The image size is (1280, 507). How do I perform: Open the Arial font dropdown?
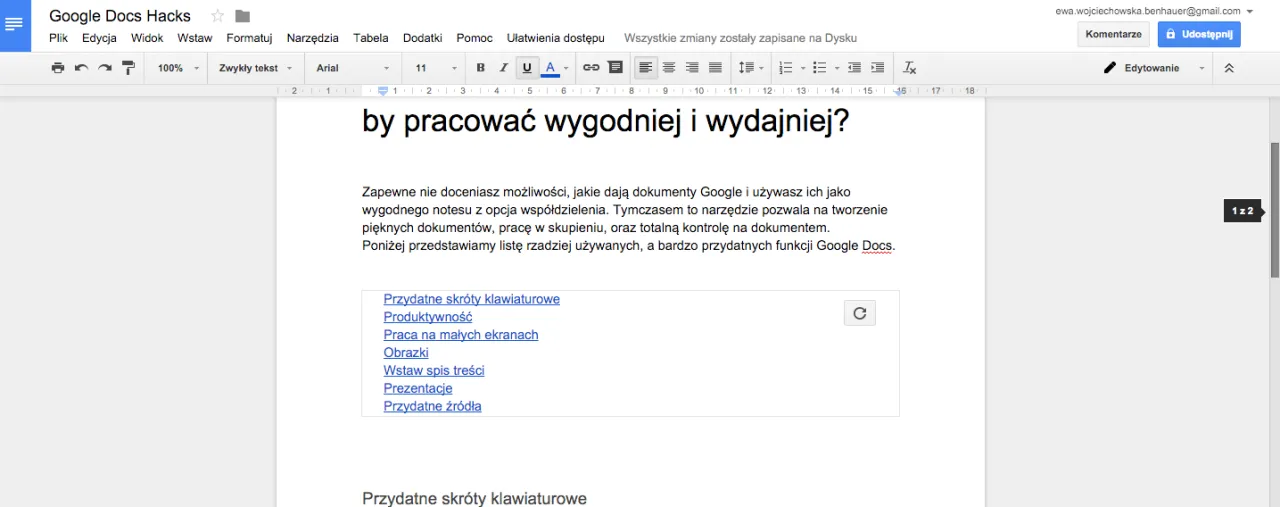pyautogui.click(x=353, y=68)
